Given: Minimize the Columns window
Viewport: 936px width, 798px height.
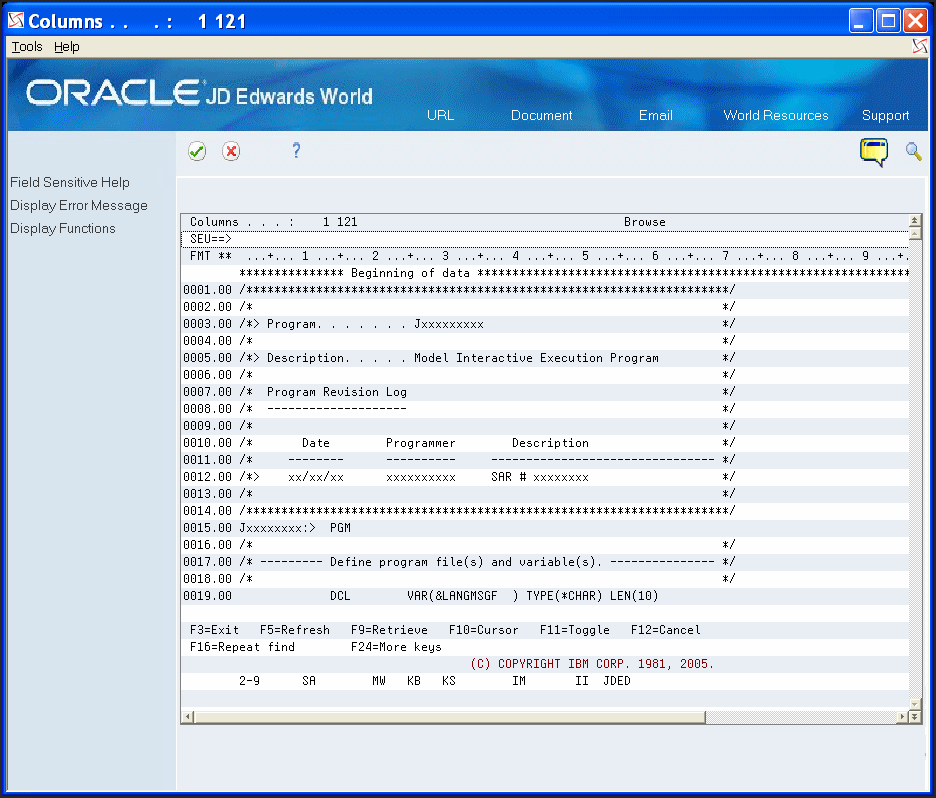Looking at the screenshot, I should click(x=861, y=21).
